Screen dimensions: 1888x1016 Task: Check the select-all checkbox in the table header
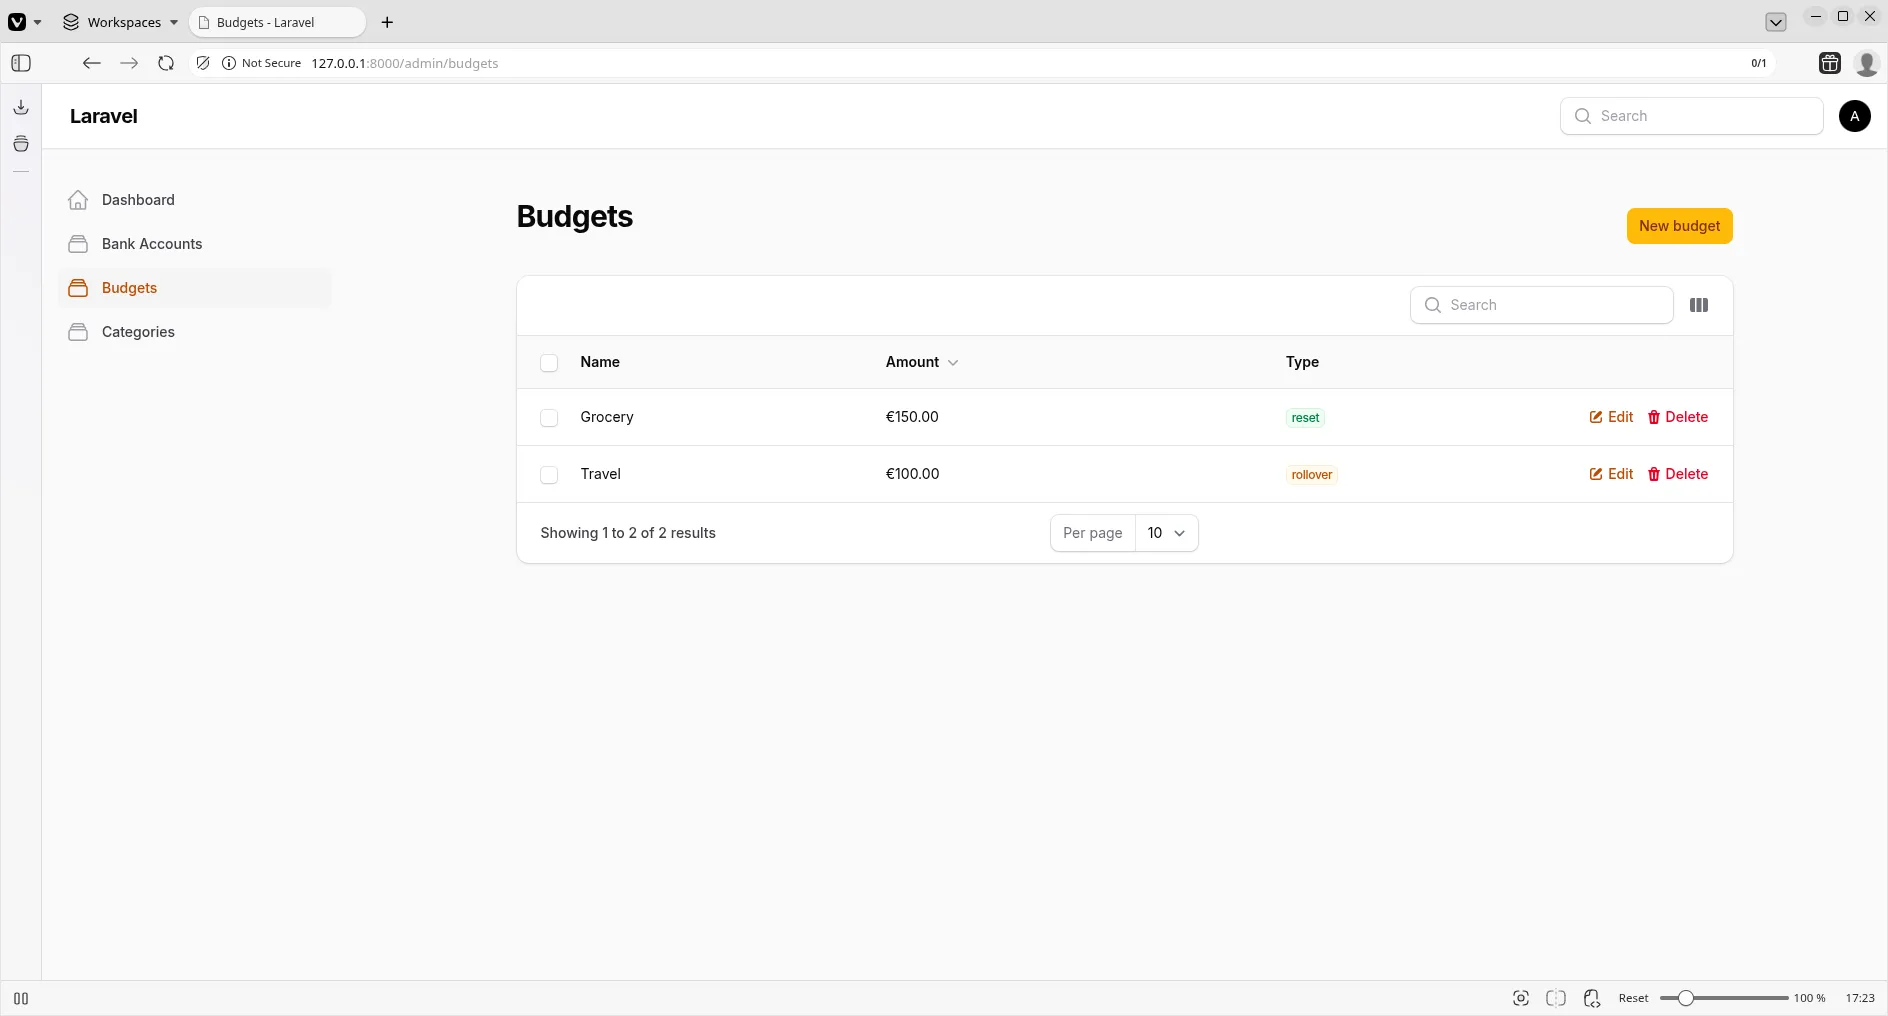[549, 362]
